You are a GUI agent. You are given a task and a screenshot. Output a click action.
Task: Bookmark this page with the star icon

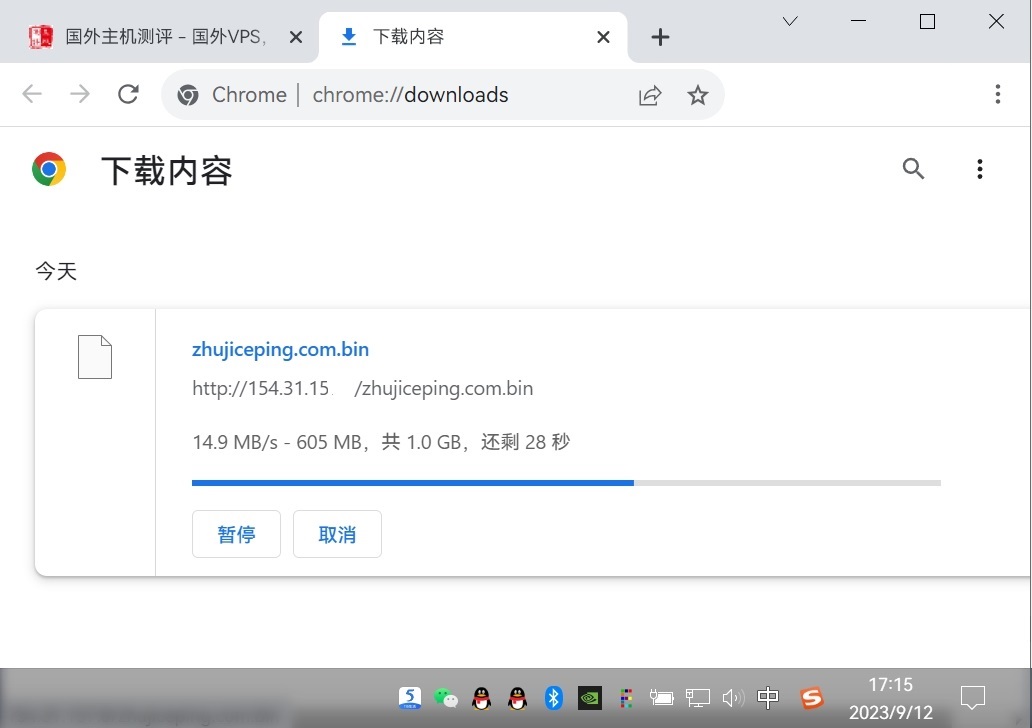(x=698, y=95)
